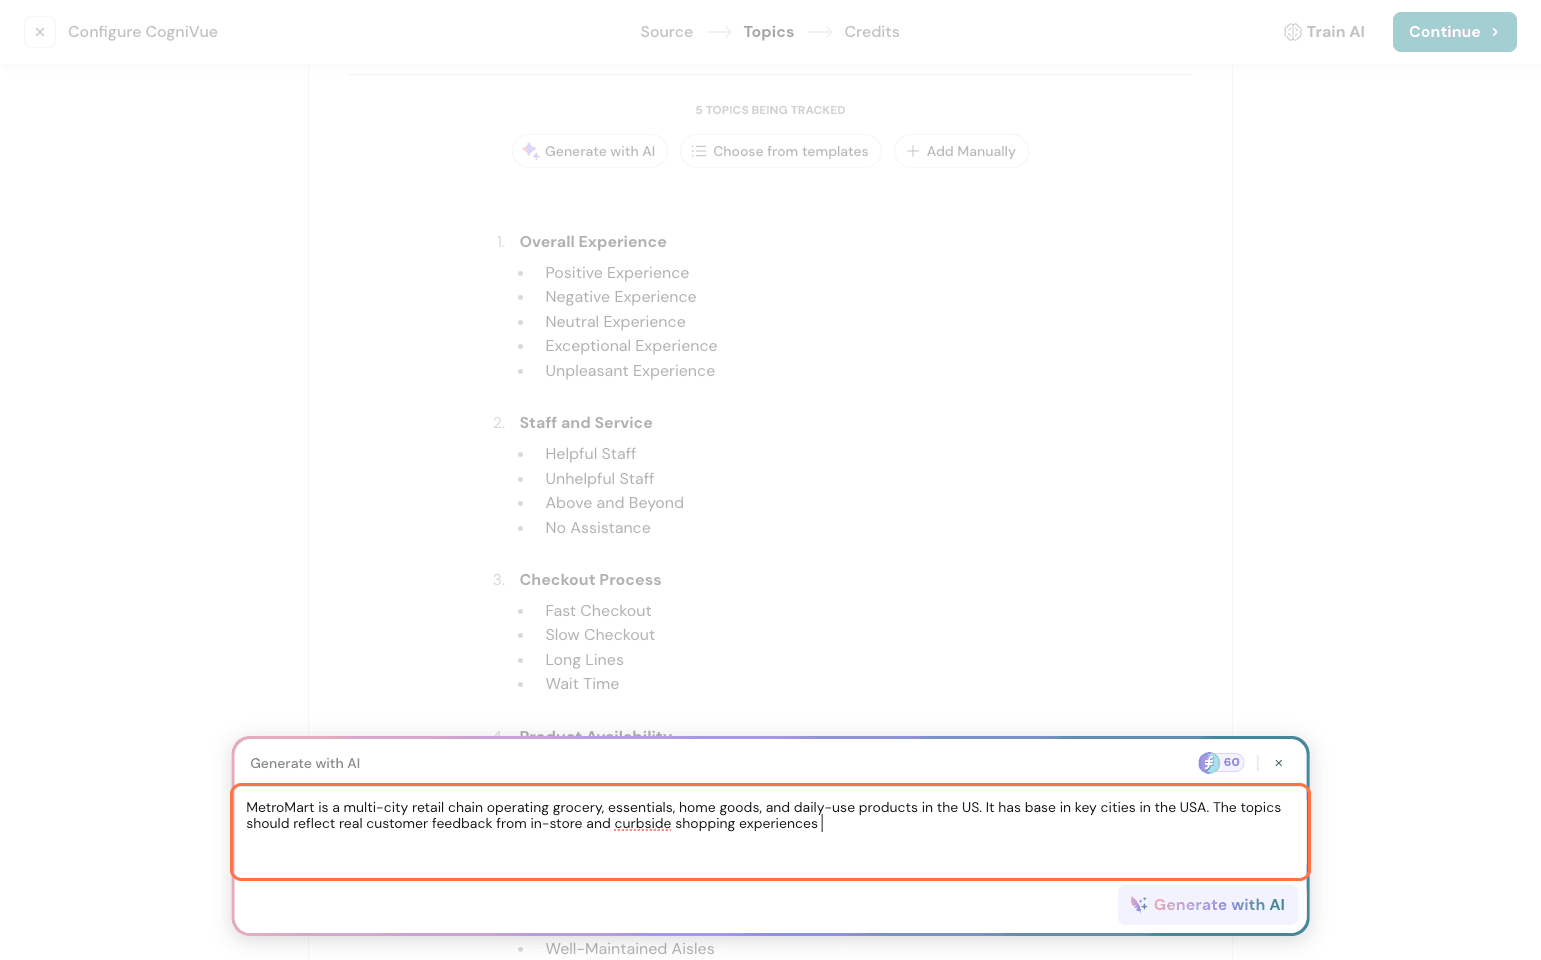Click the credits coin icon showing 60
This screenshot has height=960, width=1541.
pos(1209,763)
